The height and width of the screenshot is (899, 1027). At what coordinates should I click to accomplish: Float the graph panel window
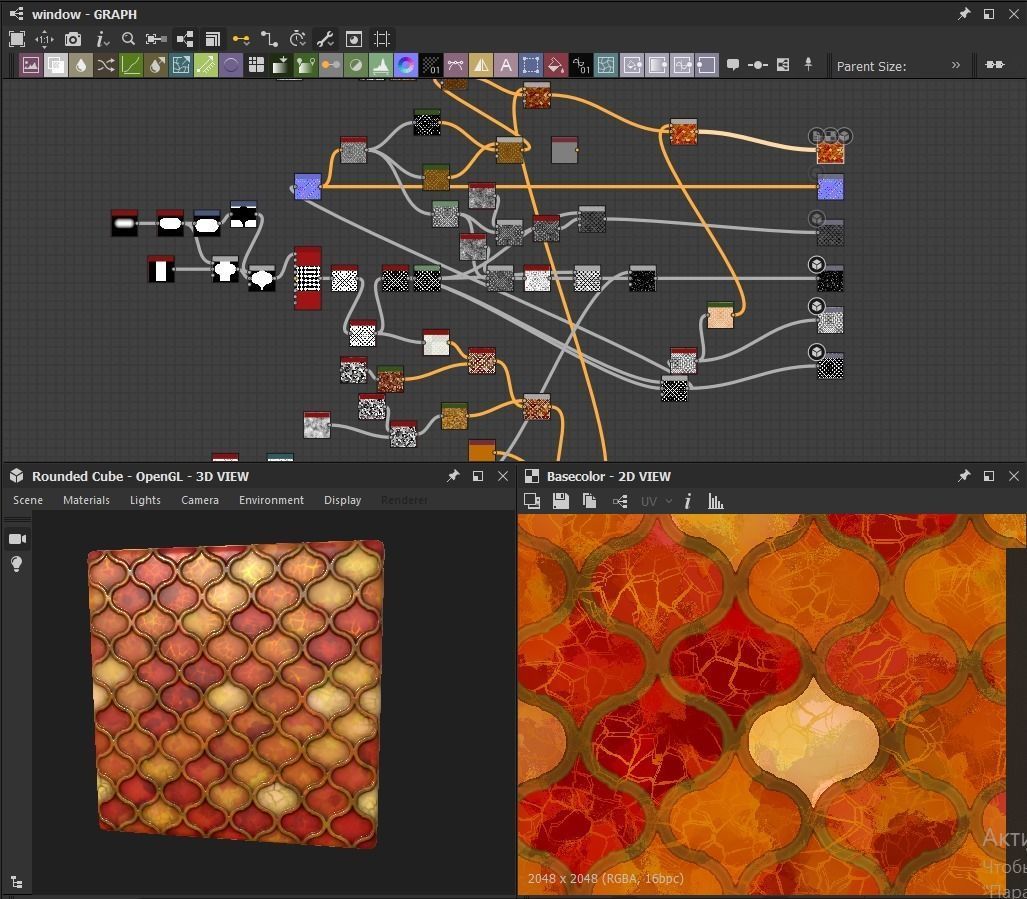click(x=989, y=14)
